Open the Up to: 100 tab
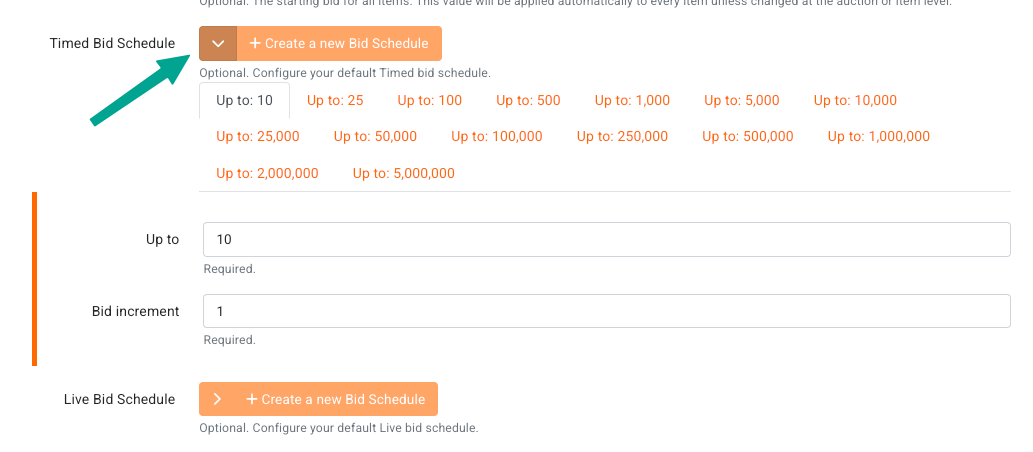Image resolution: width=1033 pixels, height=452 pixels. tap(430, 101)
